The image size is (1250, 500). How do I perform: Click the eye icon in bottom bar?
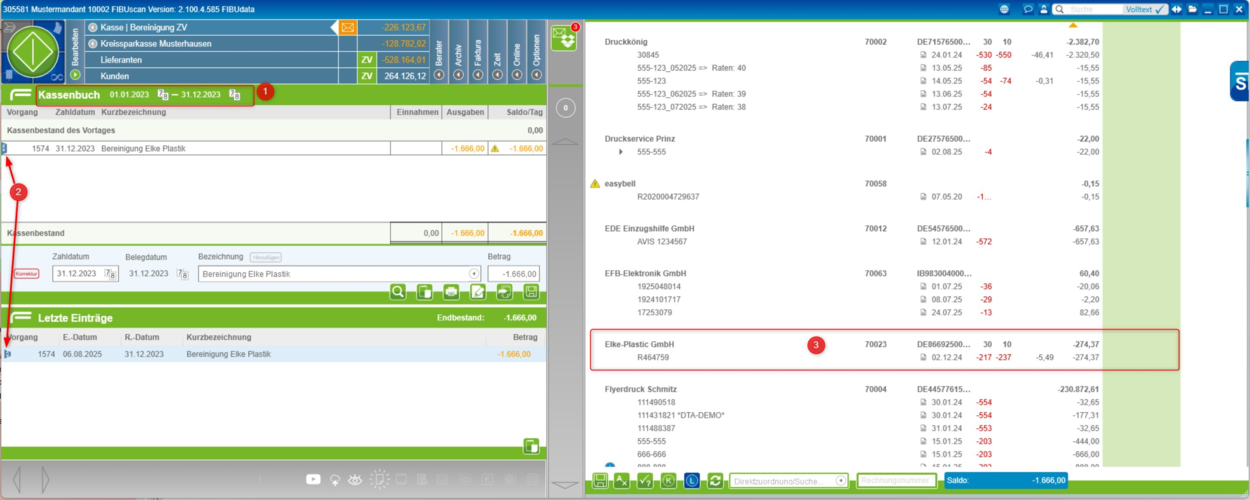[x=357, y=480]
